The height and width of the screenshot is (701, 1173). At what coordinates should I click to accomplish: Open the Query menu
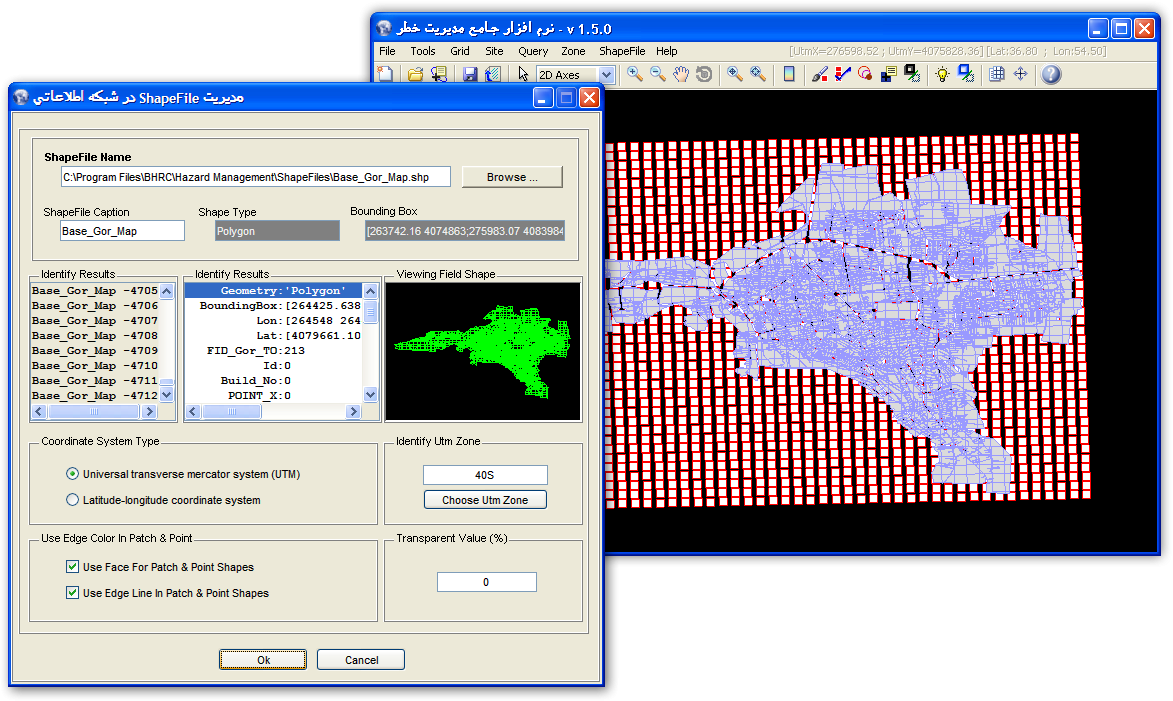(533, 51)
